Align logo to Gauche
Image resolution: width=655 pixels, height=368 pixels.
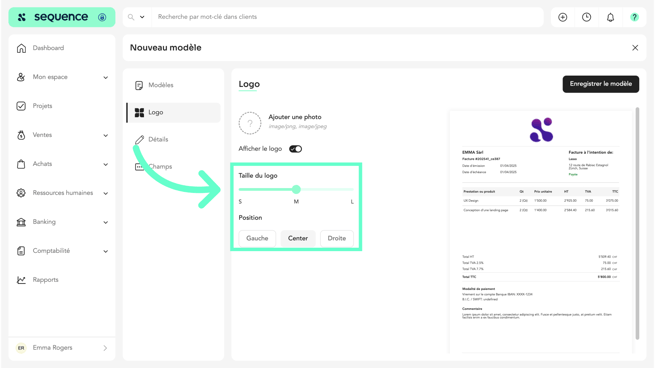pyautogui.click(x=257, y=239)
